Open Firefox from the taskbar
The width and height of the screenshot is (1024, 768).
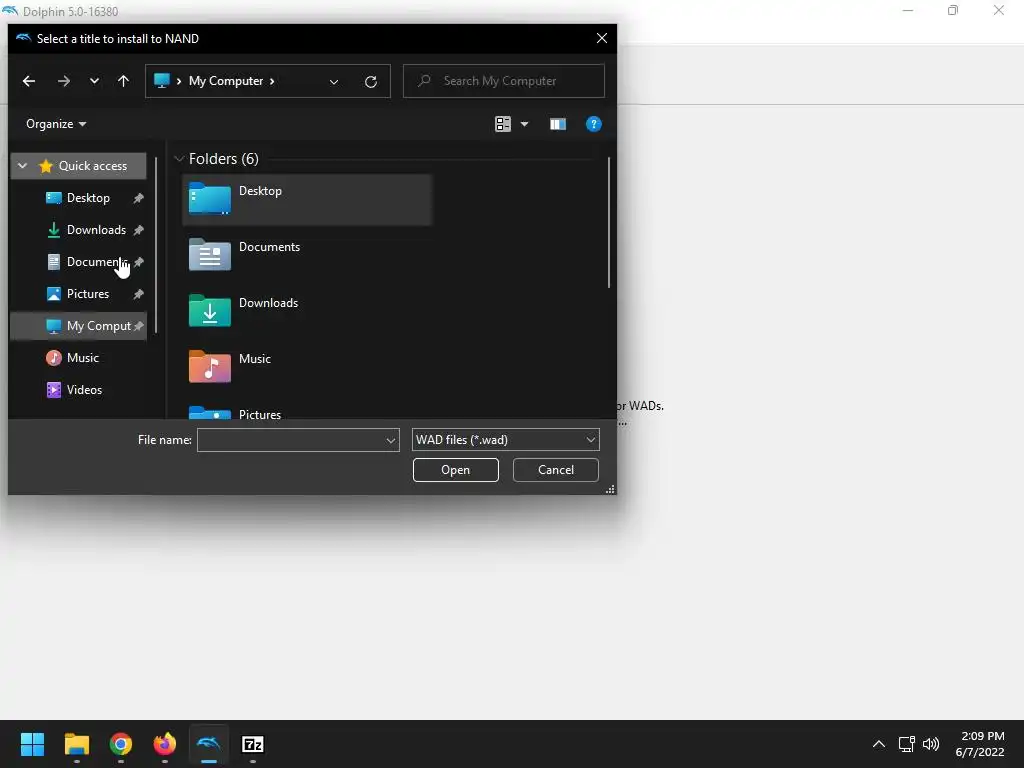(165, 744)
